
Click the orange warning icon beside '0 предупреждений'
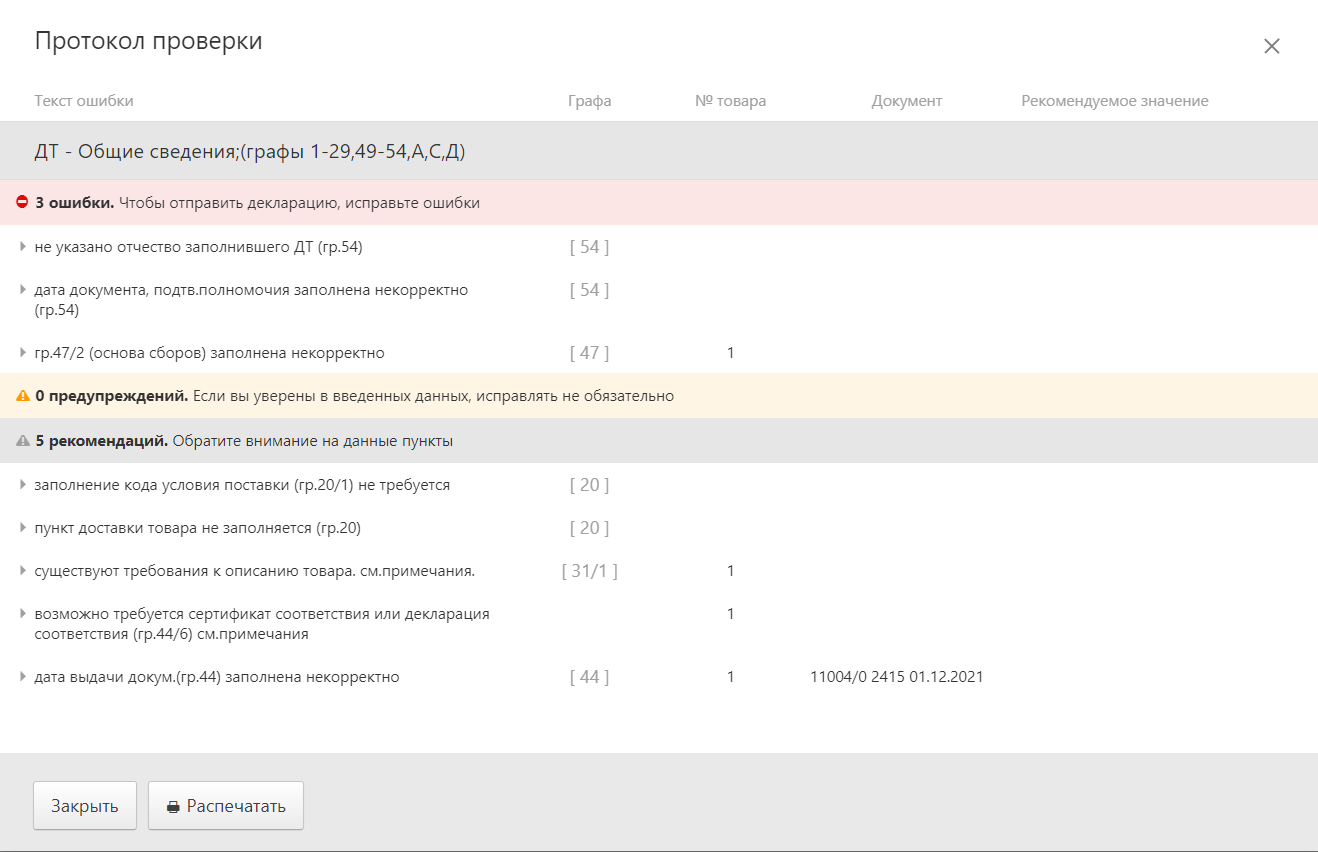tap(22, 396)
